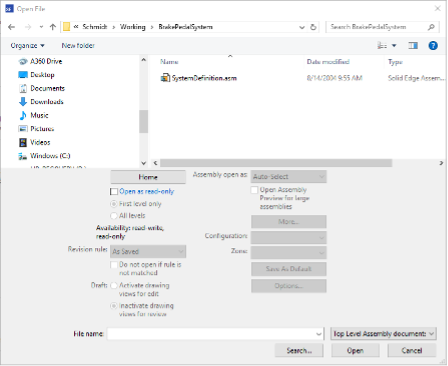
Task: Open Top Level Assembly documents filter
Action: point(383,334)
